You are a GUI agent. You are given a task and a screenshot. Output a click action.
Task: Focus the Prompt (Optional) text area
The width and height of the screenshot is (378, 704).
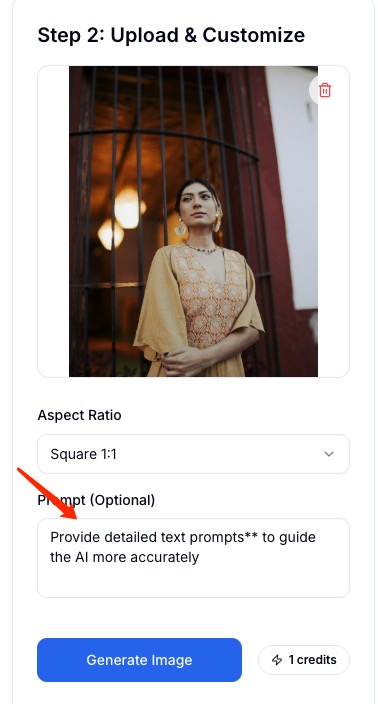(193, 558)
